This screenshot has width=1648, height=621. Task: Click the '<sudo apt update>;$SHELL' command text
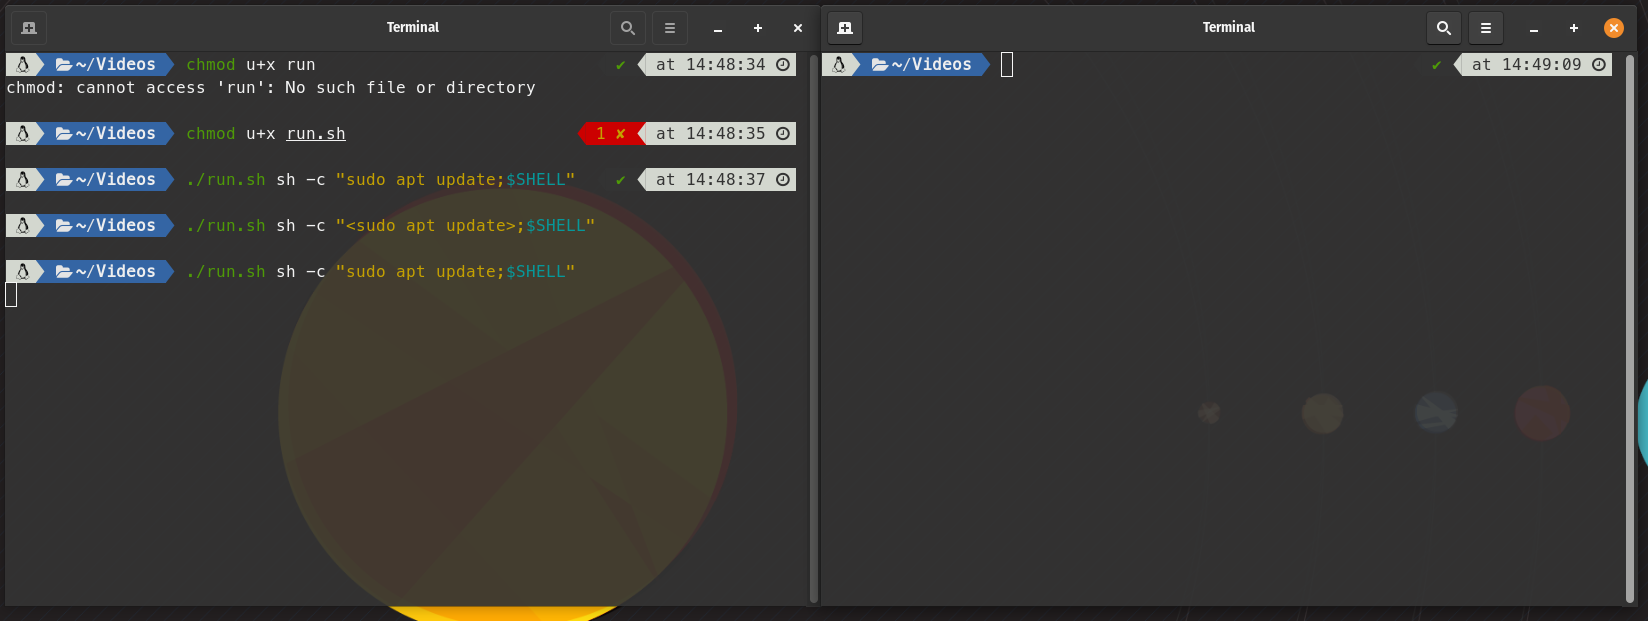tap(465, 226)
